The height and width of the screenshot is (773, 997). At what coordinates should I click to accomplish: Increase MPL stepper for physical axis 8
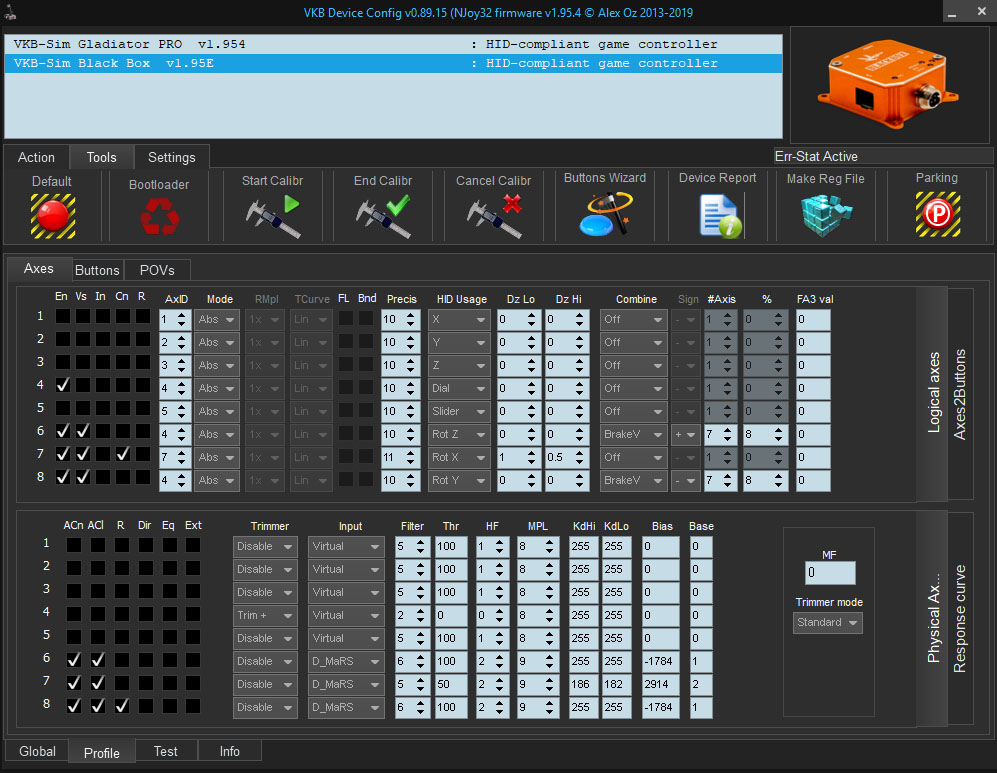(549, 702)
